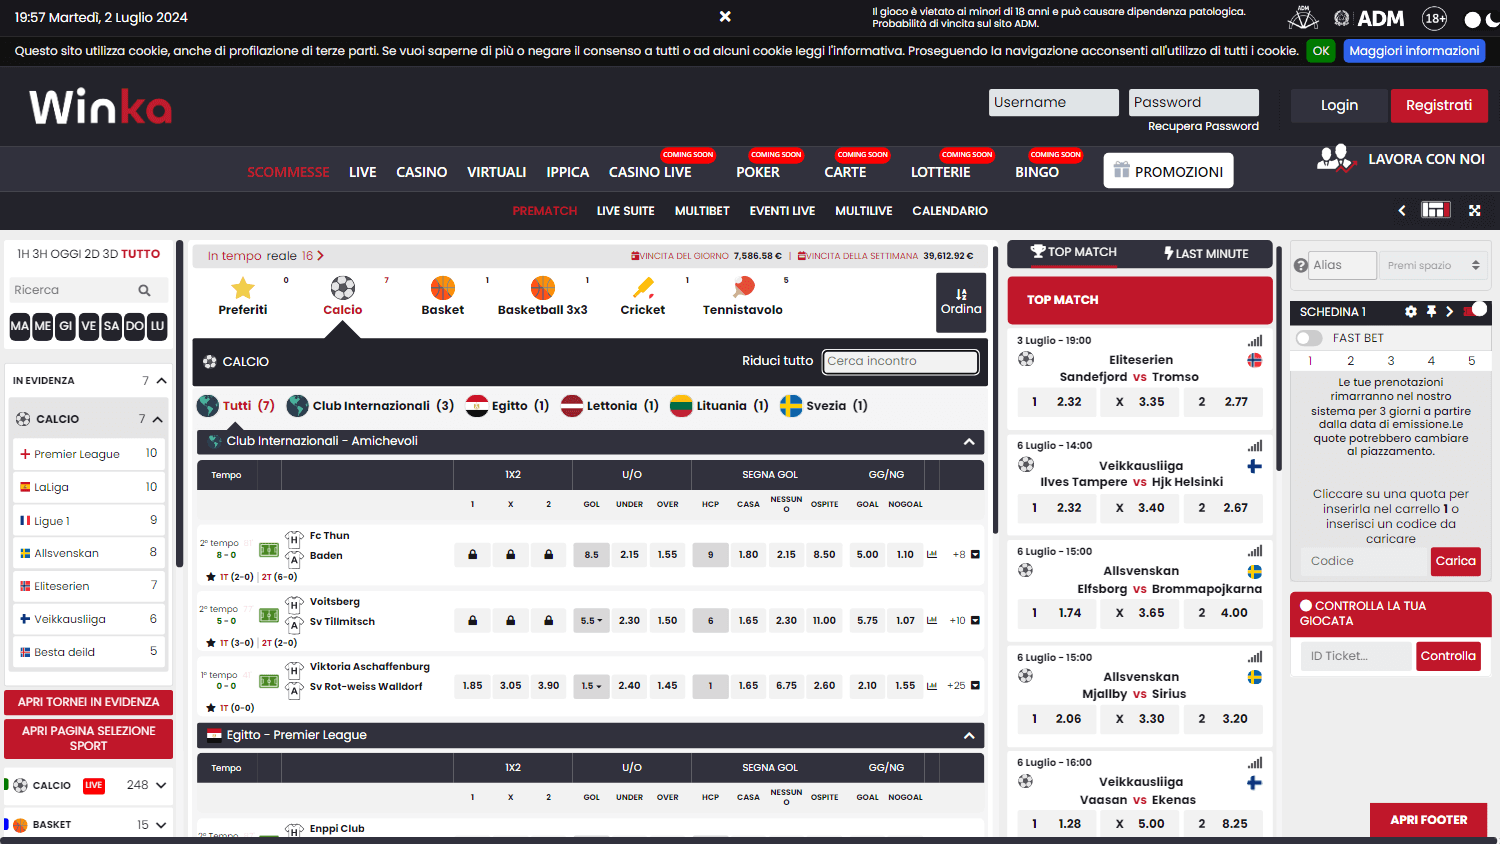Click the fullscreen expand icon in submenu bar
Viewport: 1500px width, 844px height.
[1474, 210]
